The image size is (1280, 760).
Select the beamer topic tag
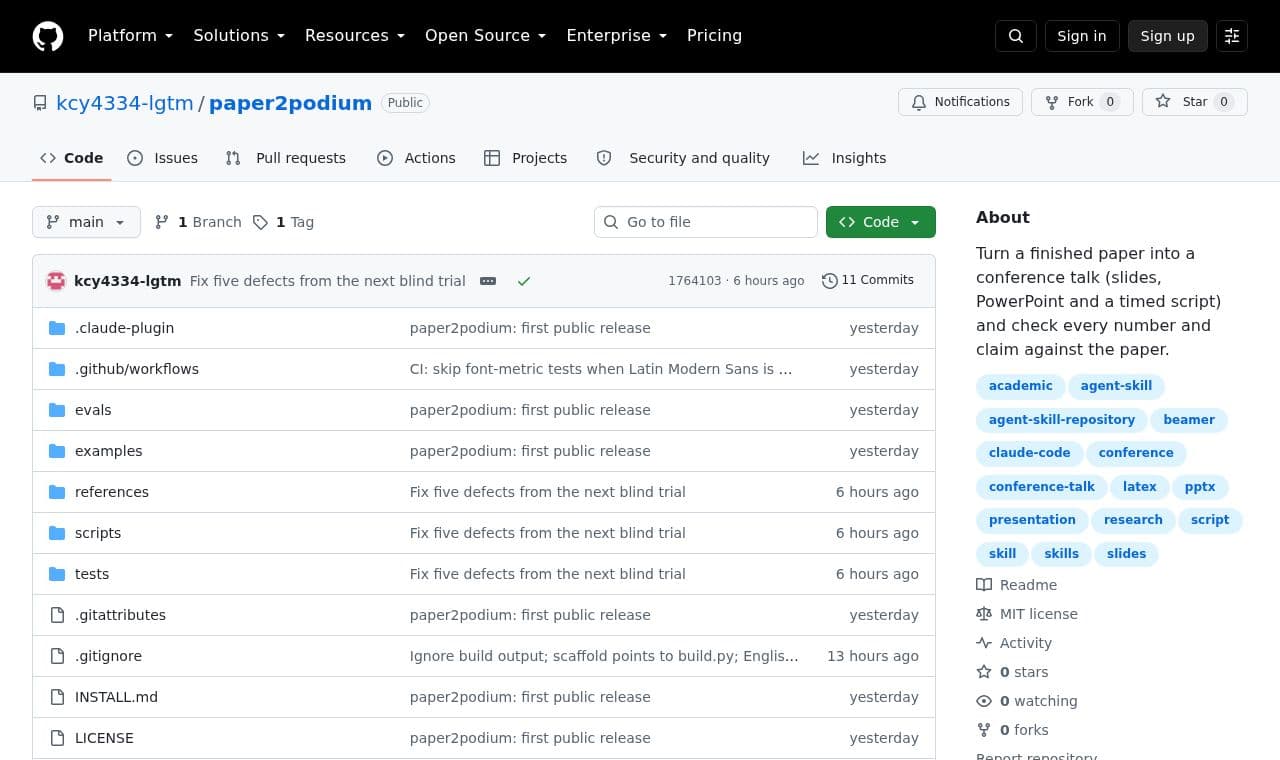coord(1189,420)
